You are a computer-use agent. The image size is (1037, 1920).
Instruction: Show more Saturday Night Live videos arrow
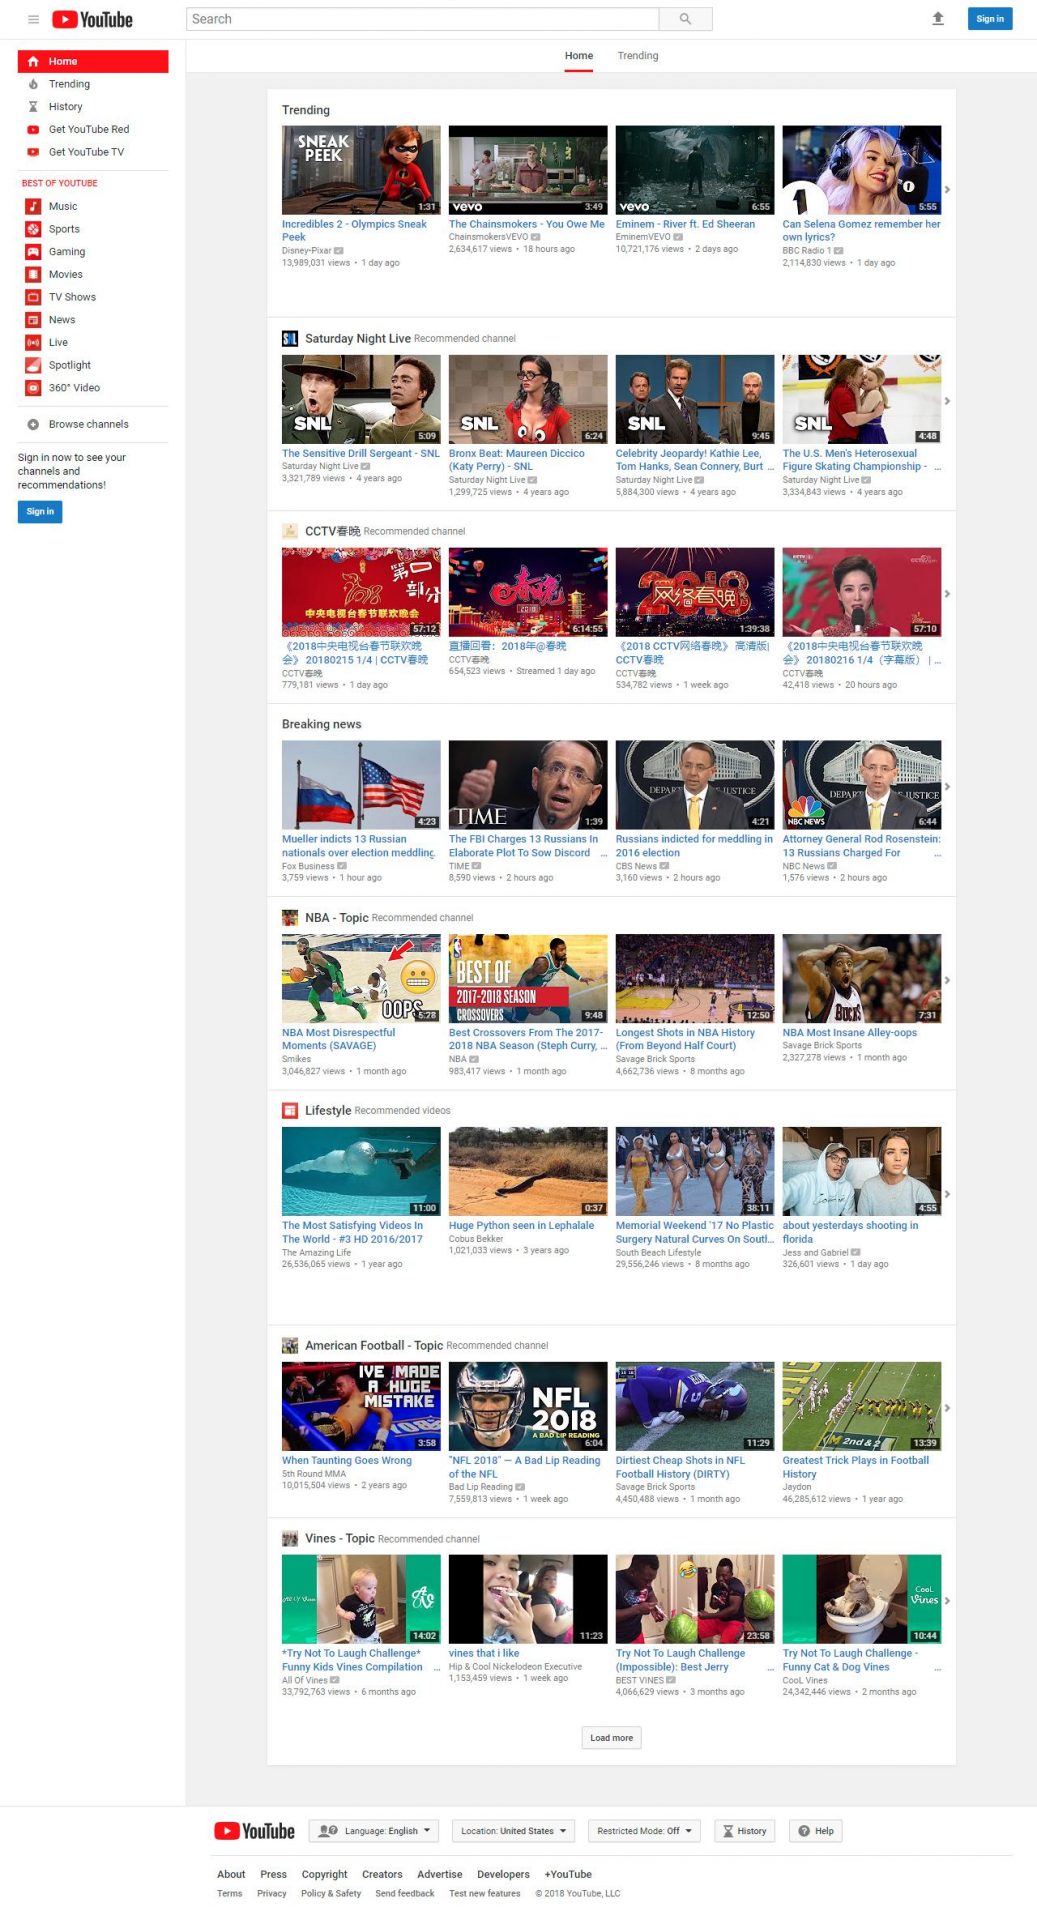tap(947, 401)
